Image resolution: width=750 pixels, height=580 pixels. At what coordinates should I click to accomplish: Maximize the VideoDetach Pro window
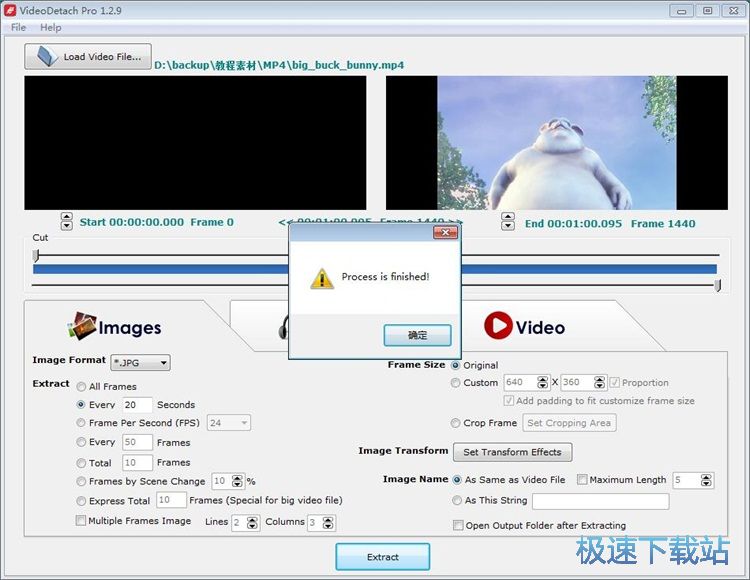click(x=708, y=11)
